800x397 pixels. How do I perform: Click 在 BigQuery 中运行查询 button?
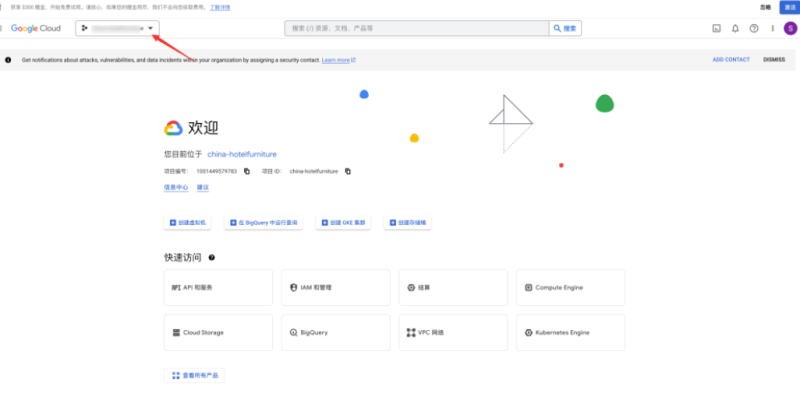tap(263, 223)
